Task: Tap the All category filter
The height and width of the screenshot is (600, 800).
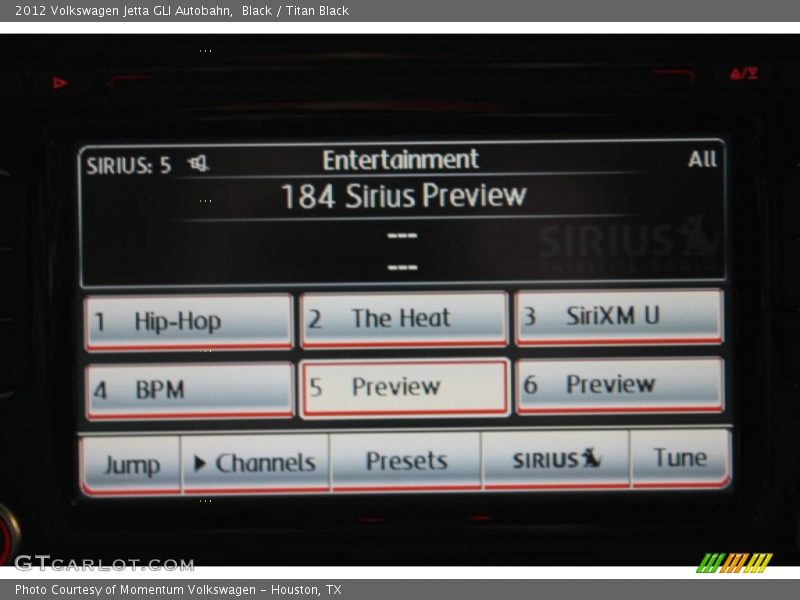Action: [x=702, y=159]
